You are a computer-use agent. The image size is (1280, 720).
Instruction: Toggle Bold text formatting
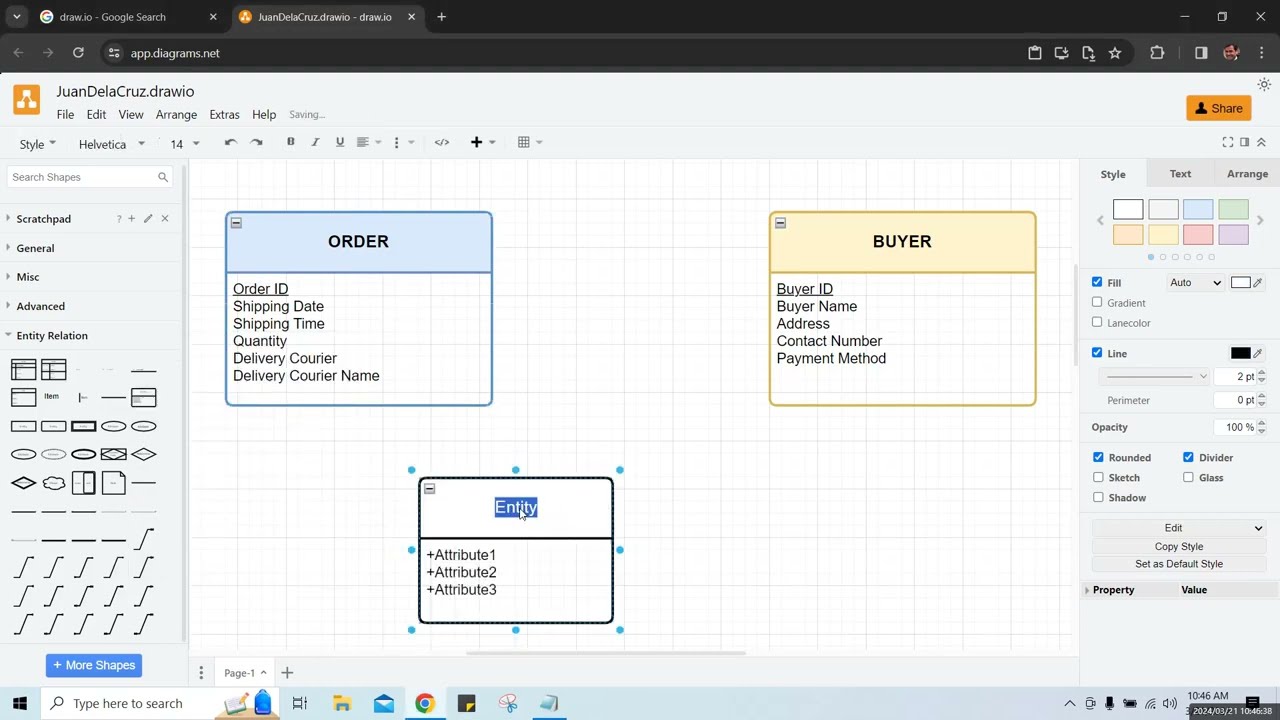pyautogui.click(x=291, y=142)
